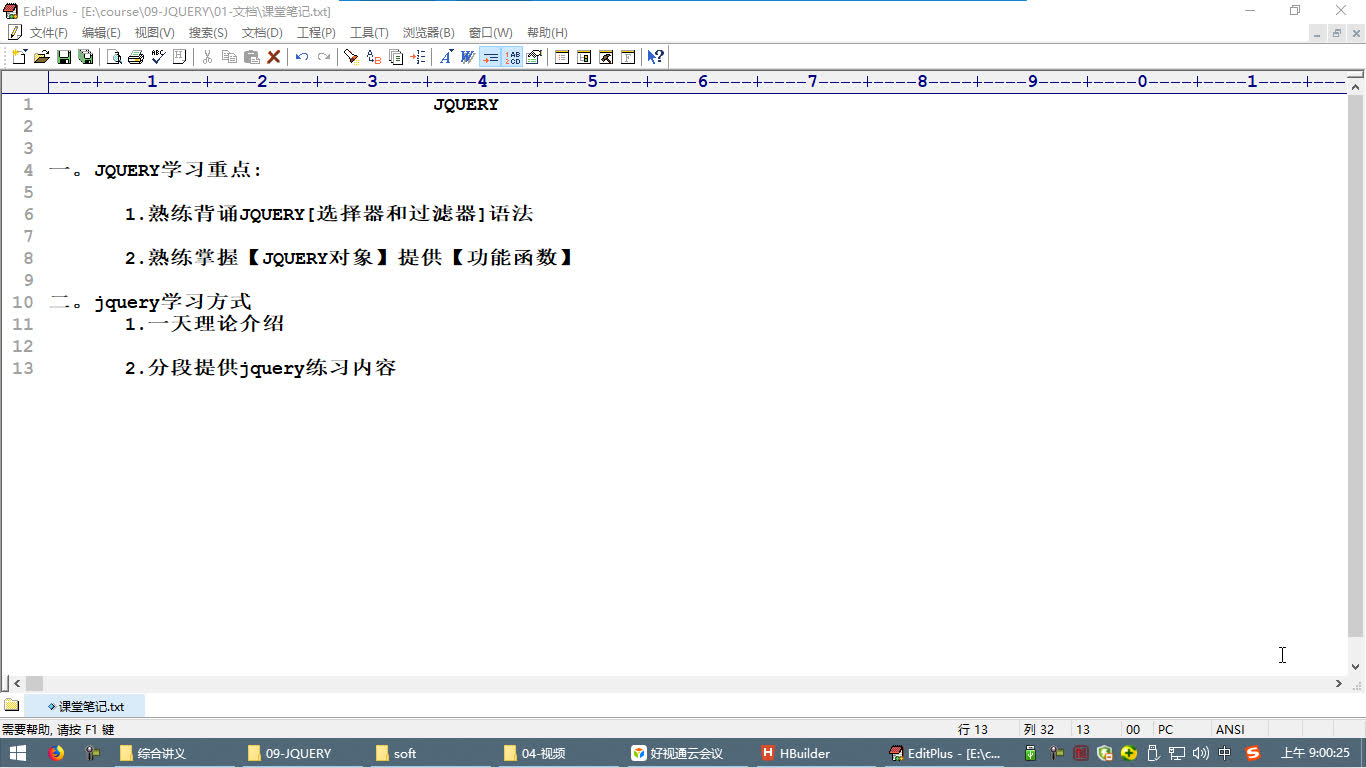Open the 帮助(H) menu
1366x768 pixels.
(x=547, y=33)
